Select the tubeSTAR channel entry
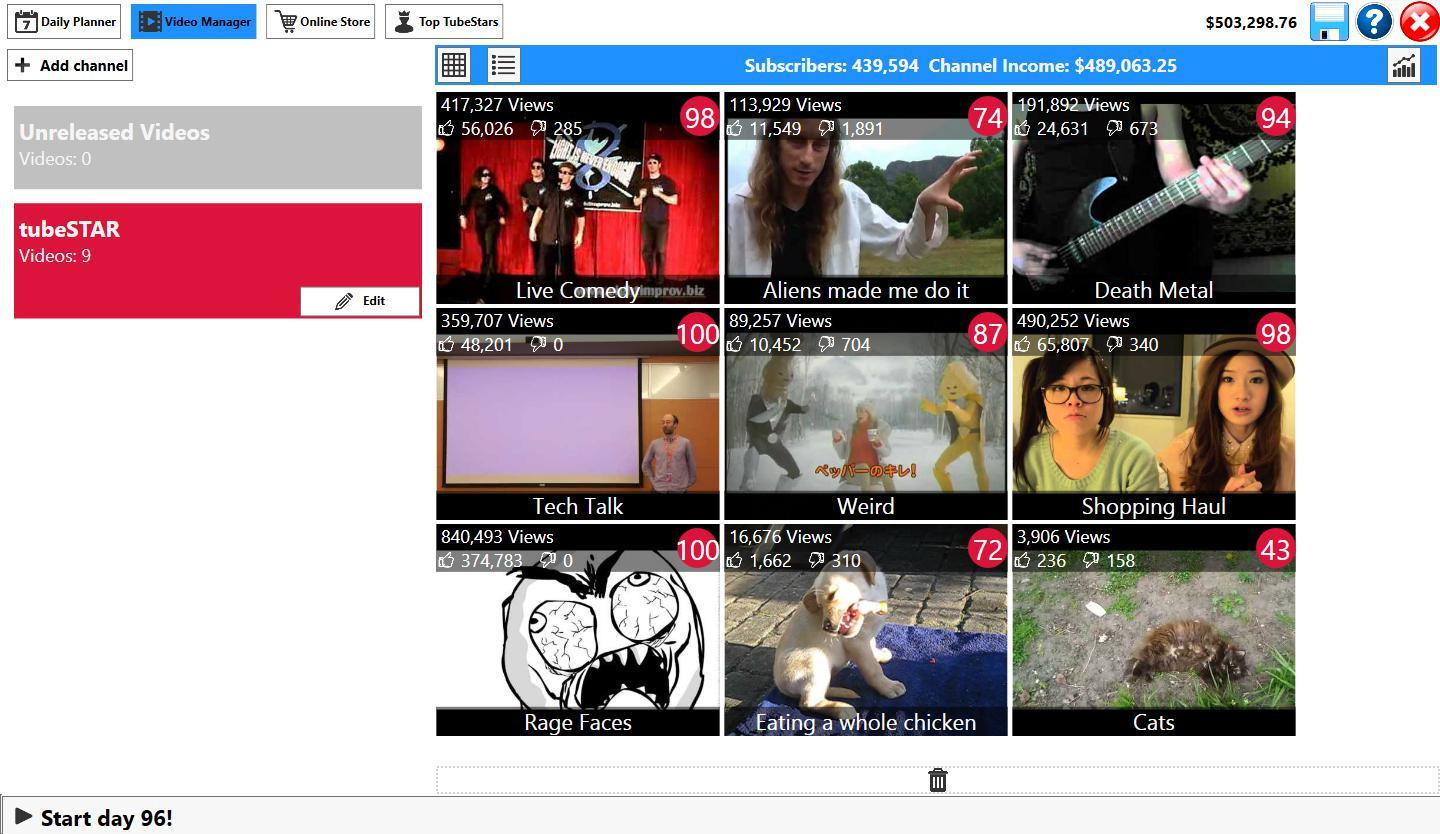 point(218,261)
